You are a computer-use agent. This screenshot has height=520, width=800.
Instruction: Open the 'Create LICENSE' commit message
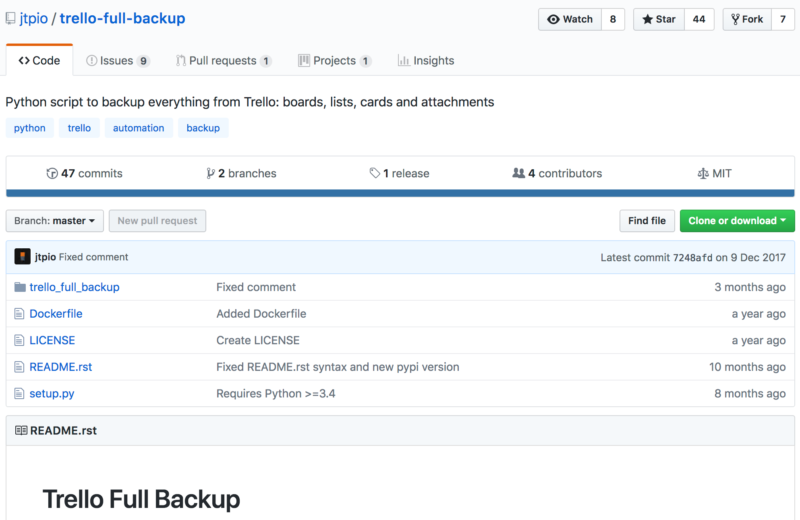[258, 340]
